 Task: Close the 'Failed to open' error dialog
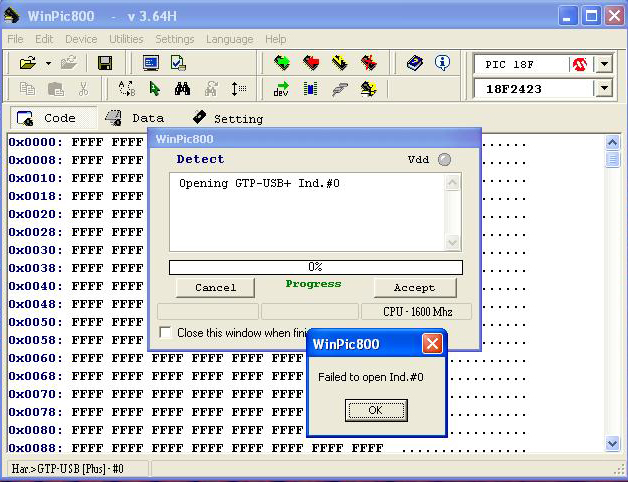tap(432, 344)
